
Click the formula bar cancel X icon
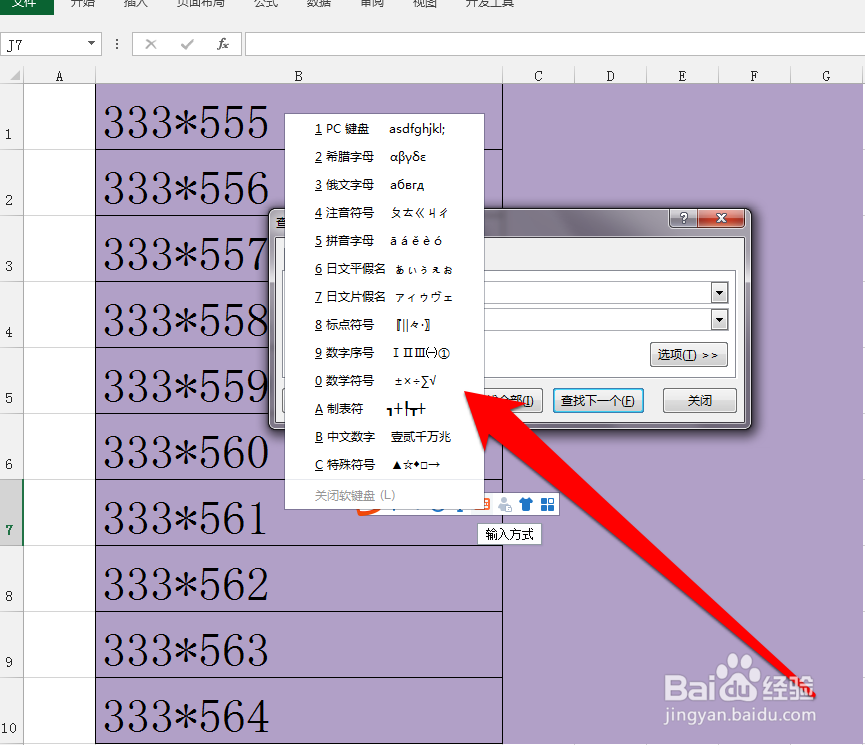point(151,44)
